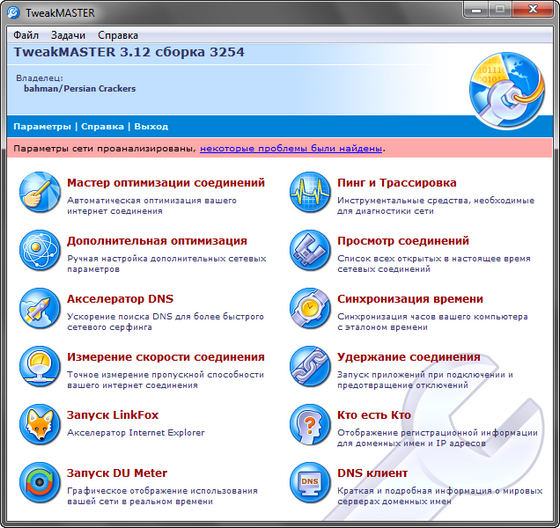Launch Акселератор DNS heading

120,299
